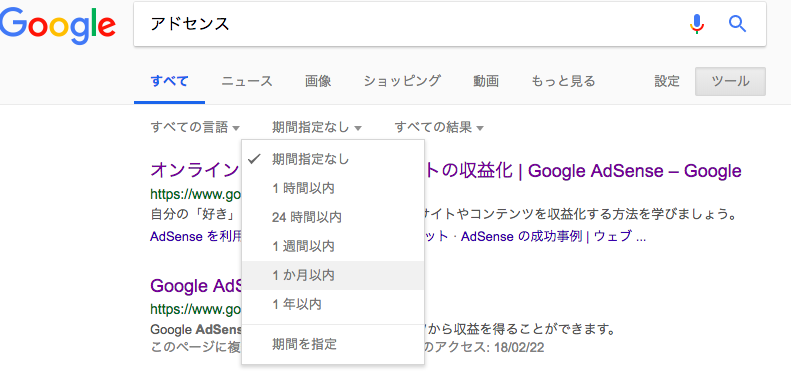
Task: Choose 1 か月以内 in the menu
Action: (333, 276)
